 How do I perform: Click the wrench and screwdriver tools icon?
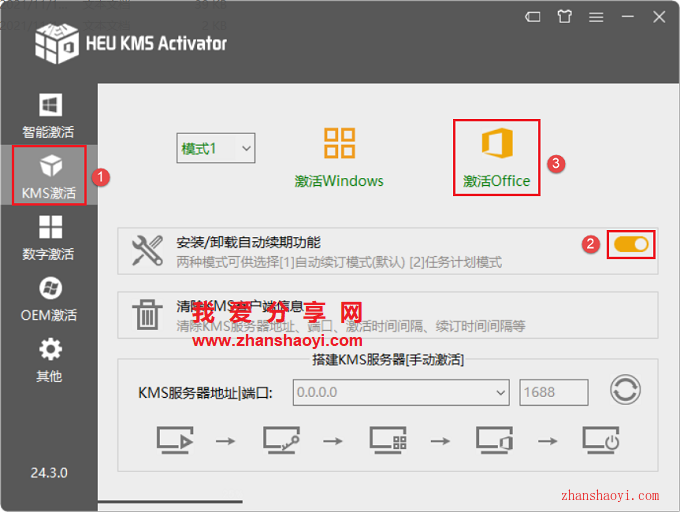[147, 251]
